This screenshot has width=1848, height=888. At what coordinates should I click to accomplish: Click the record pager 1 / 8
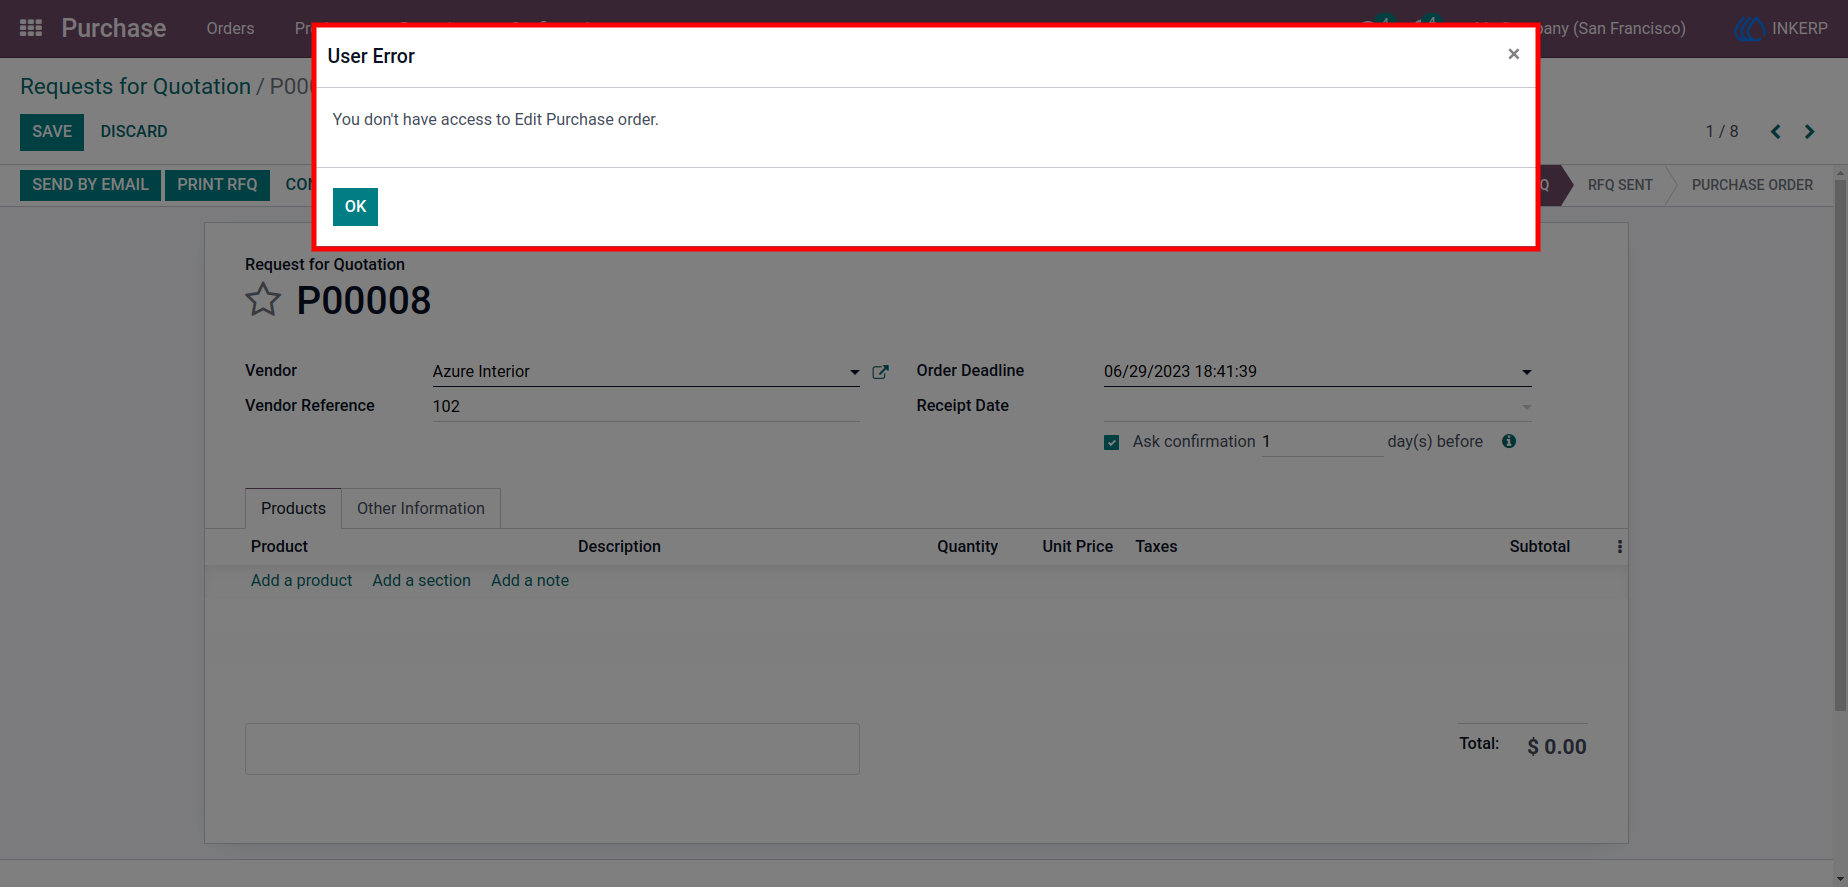(1722, 132)
